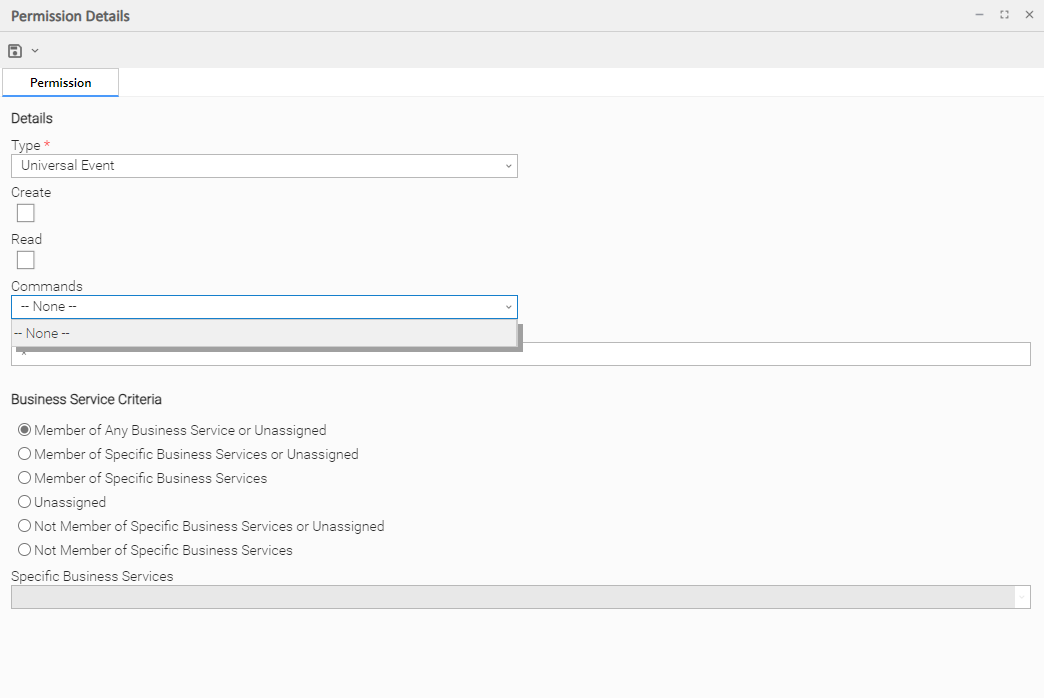Image resolution: width=1044 pixels, height=698 pixels.
Task: Open the Save options dropdown arrow
Action: coord(35,51)
